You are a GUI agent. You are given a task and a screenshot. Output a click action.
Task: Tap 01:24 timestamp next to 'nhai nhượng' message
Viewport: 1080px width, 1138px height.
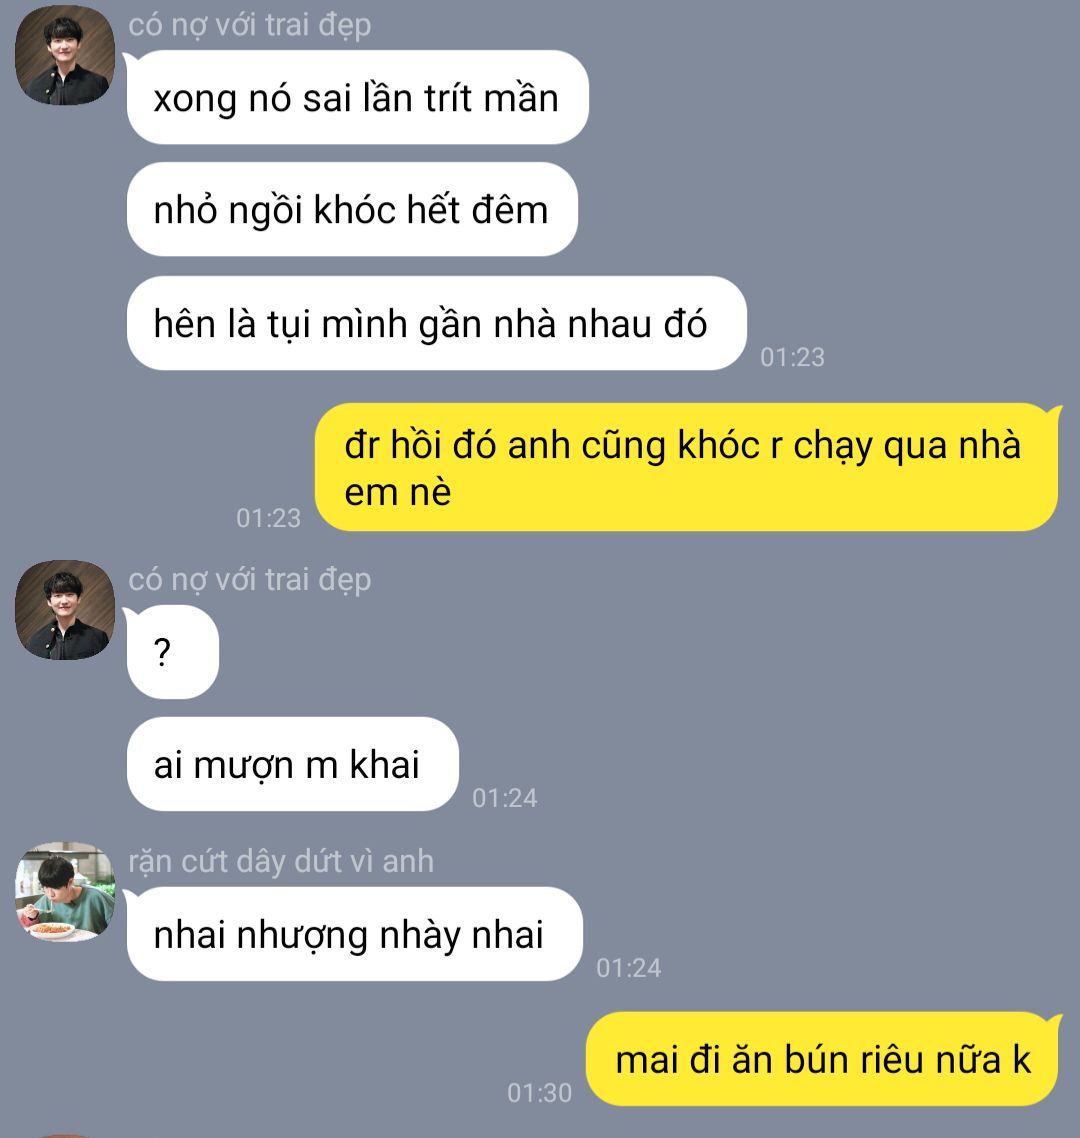click(629, 967)
